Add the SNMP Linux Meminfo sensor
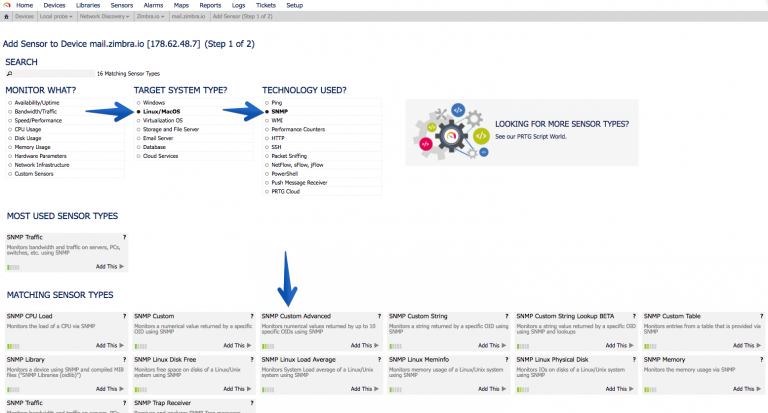Viewport: 768px width, 413px height. 492,389
